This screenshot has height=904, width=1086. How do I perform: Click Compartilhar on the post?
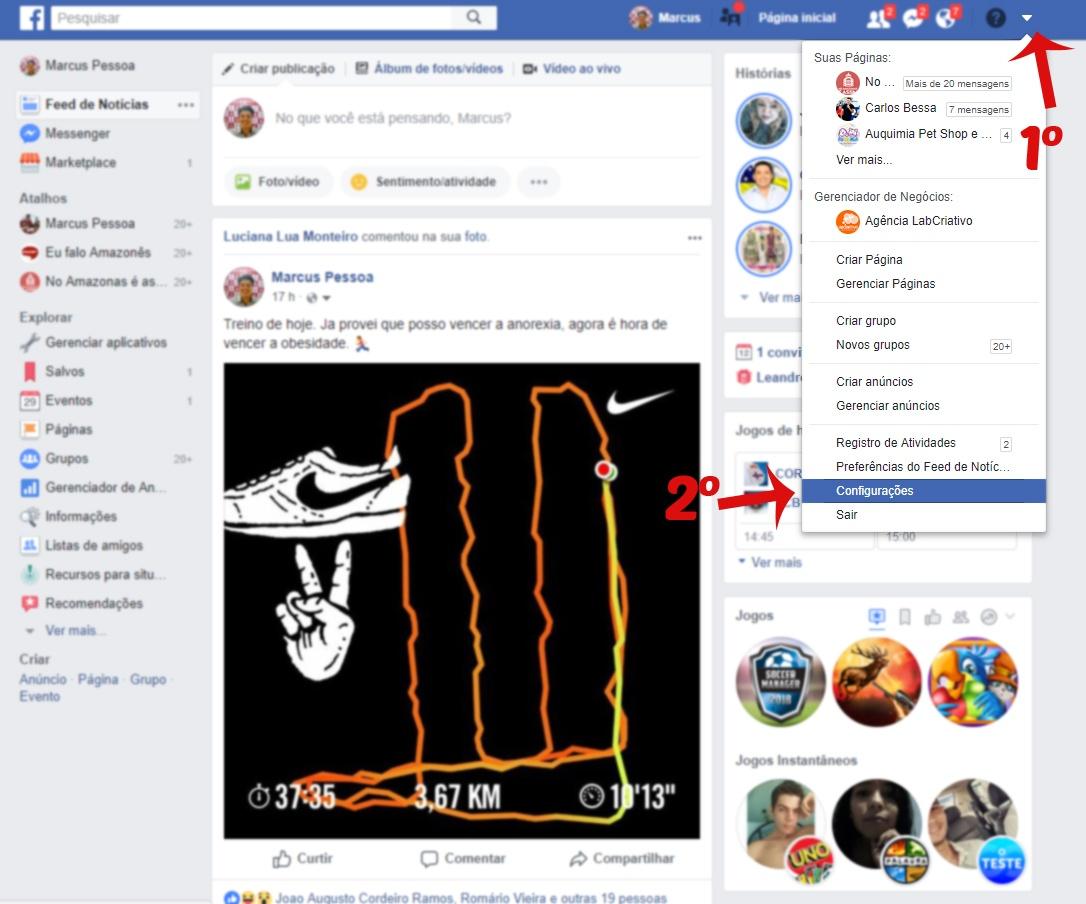622,859
